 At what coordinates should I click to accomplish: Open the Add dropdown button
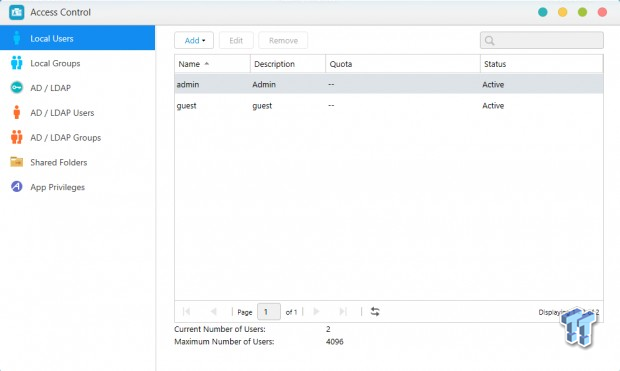(194, 40)
